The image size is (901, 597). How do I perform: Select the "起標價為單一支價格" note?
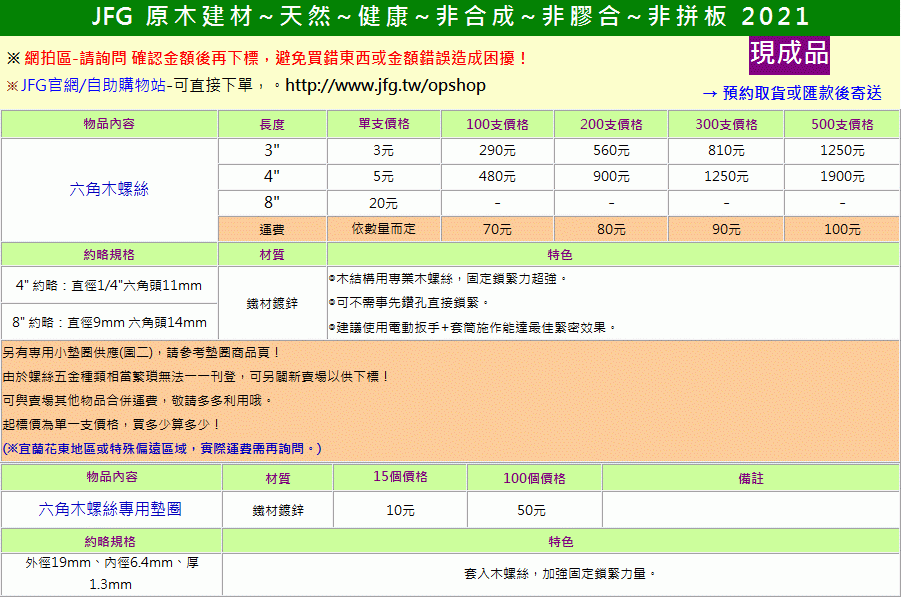pos(111,425)
